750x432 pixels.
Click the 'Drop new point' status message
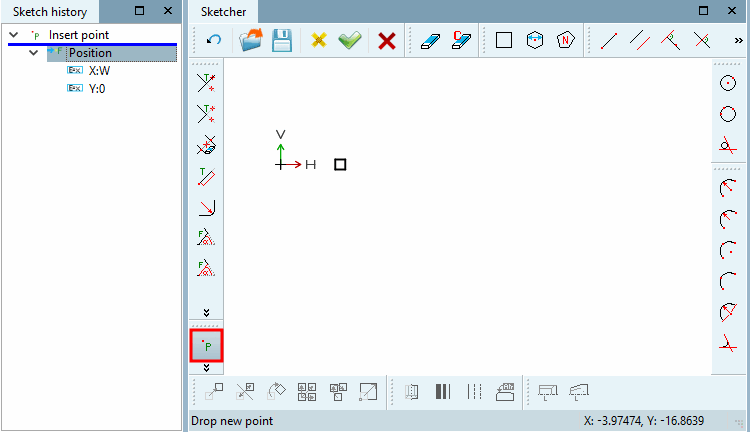[232, 421]
